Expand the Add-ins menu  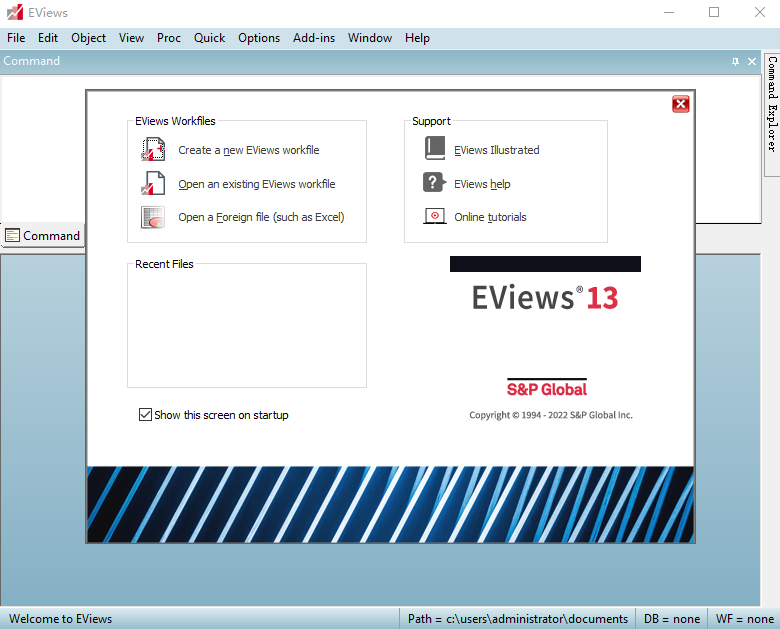coord(314,38)
